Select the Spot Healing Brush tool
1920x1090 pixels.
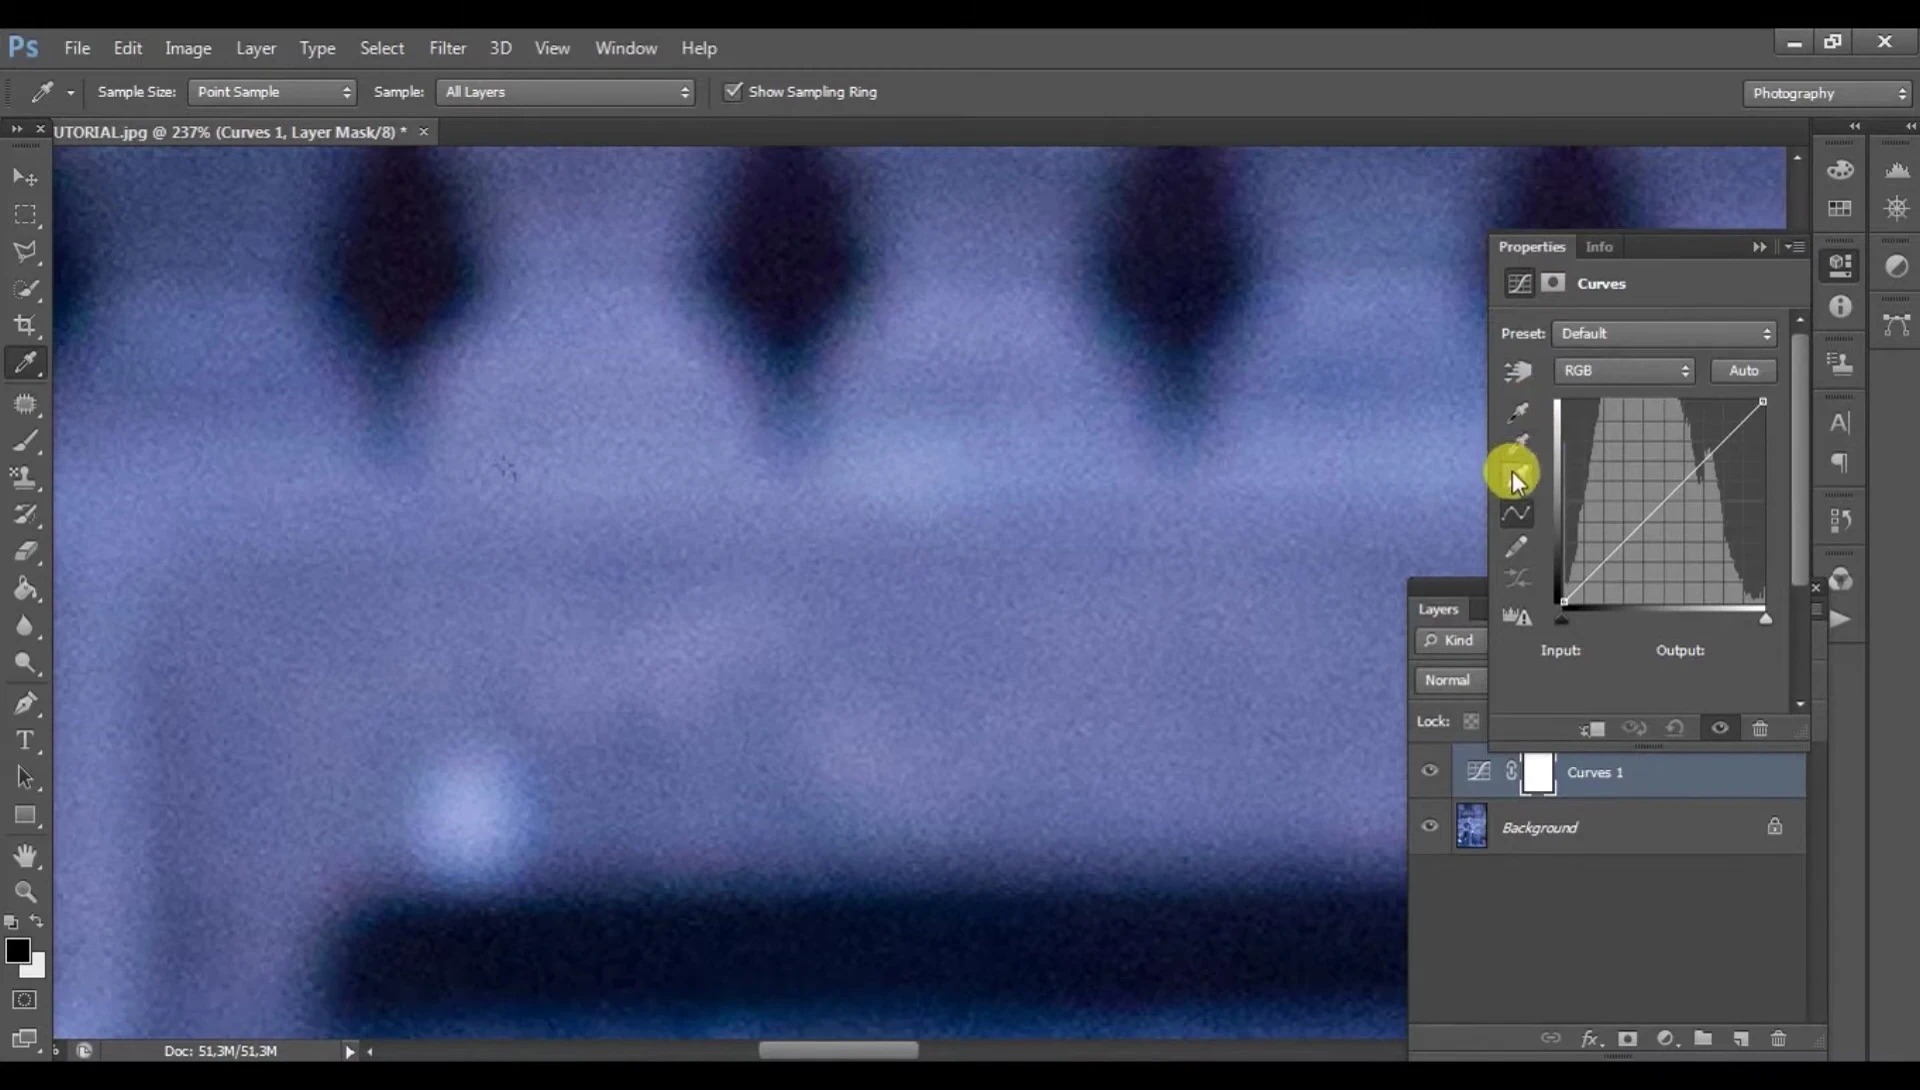coord(25,403)
